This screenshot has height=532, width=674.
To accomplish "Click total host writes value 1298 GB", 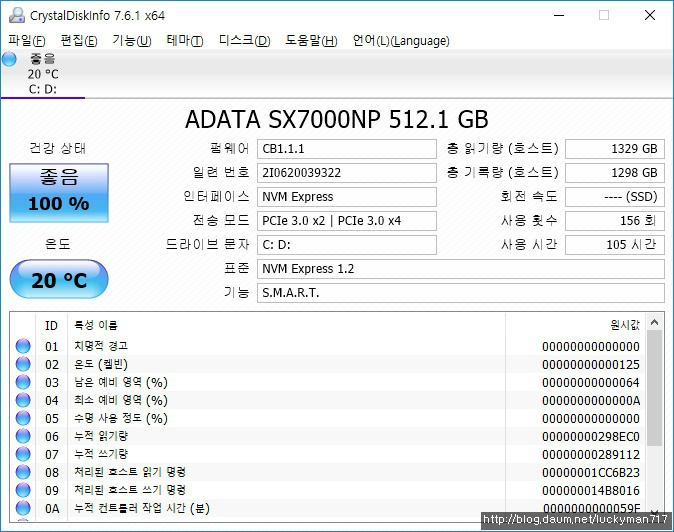I will (x=615, y=173).
